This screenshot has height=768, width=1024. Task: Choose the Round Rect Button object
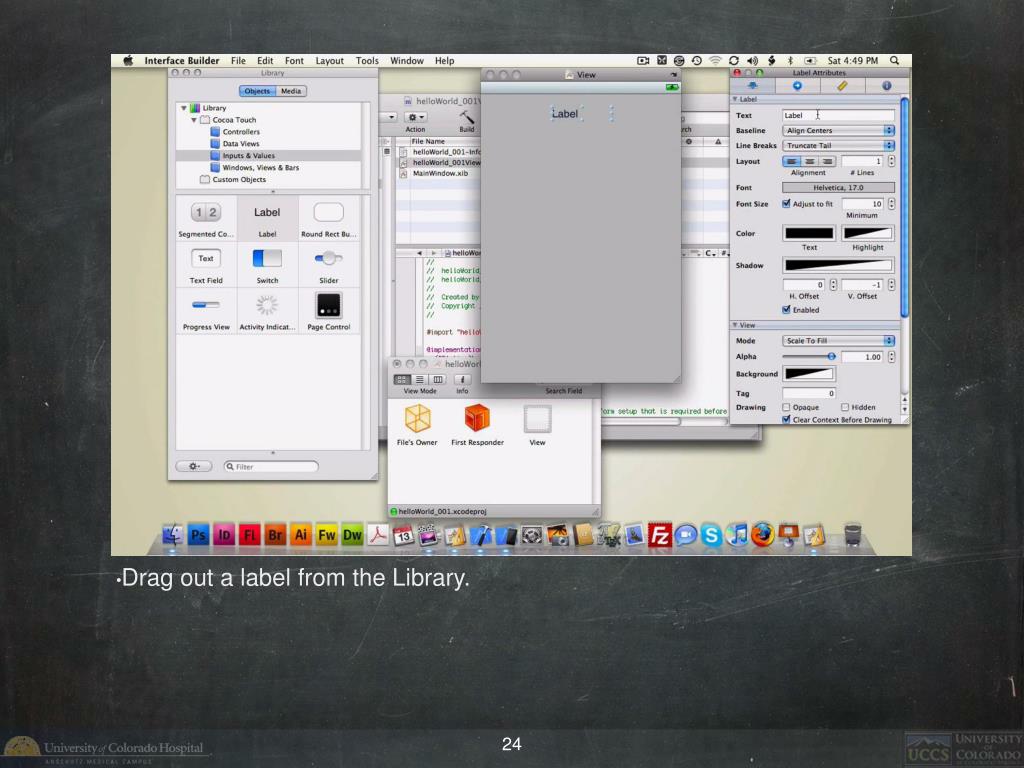(x=328, y=218)
